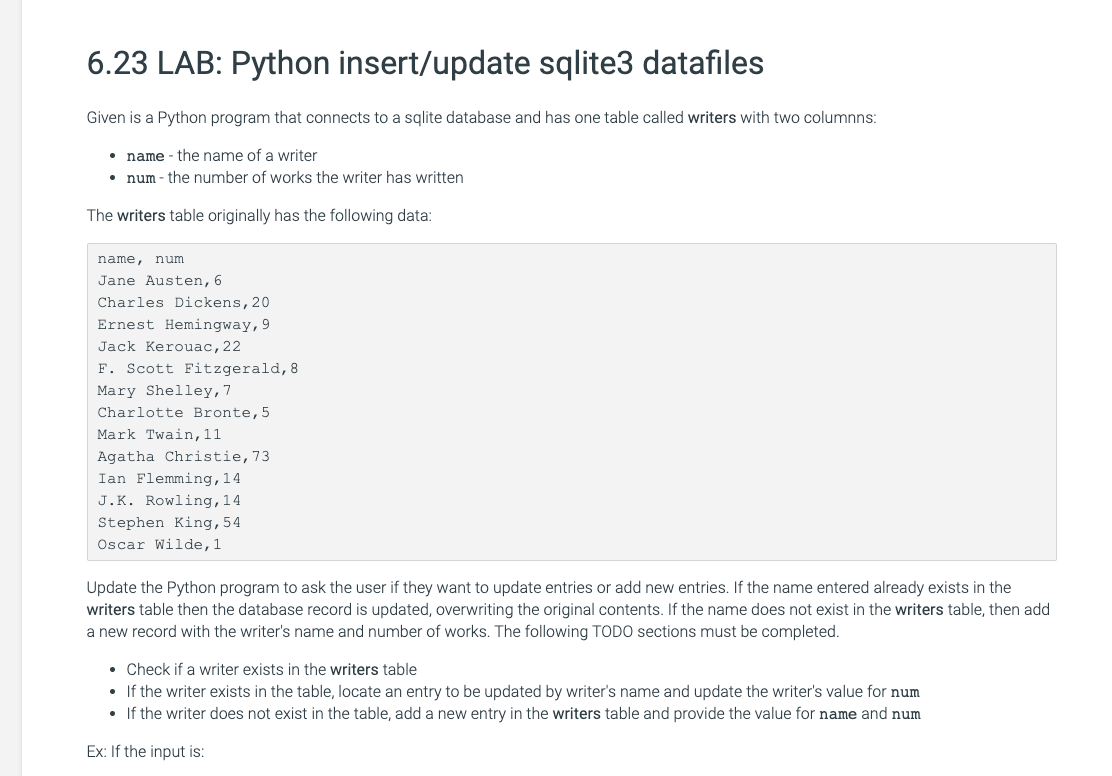
Task: Click the 'Charles Dickens,20' data line
Action: coord(184,302)
